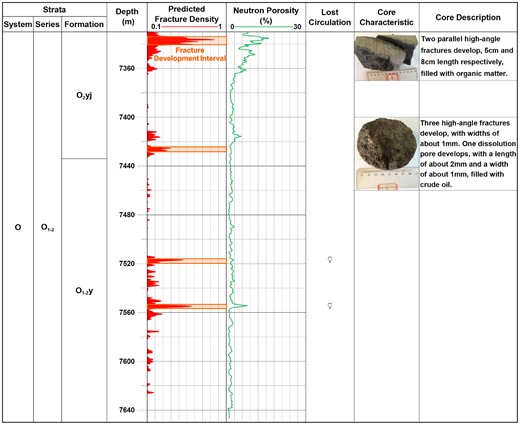Viewport: 520px width, 425px height.
Task: Click the O system label
Action: click(18, 227)
